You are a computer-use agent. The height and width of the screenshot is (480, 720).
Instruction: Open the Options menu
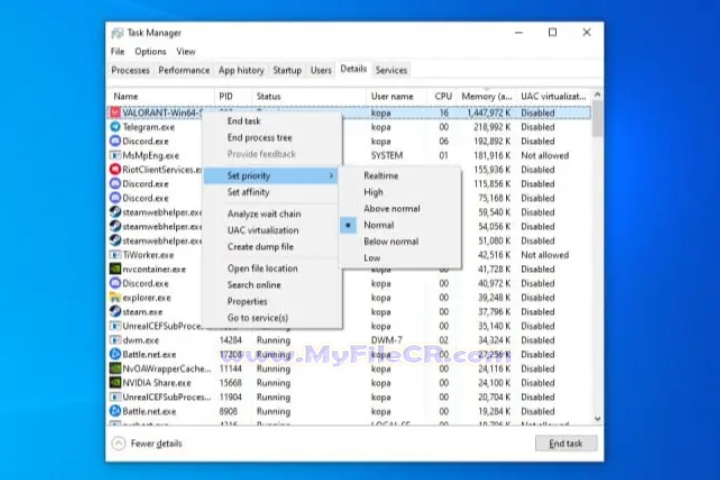[x=150, y=51]
